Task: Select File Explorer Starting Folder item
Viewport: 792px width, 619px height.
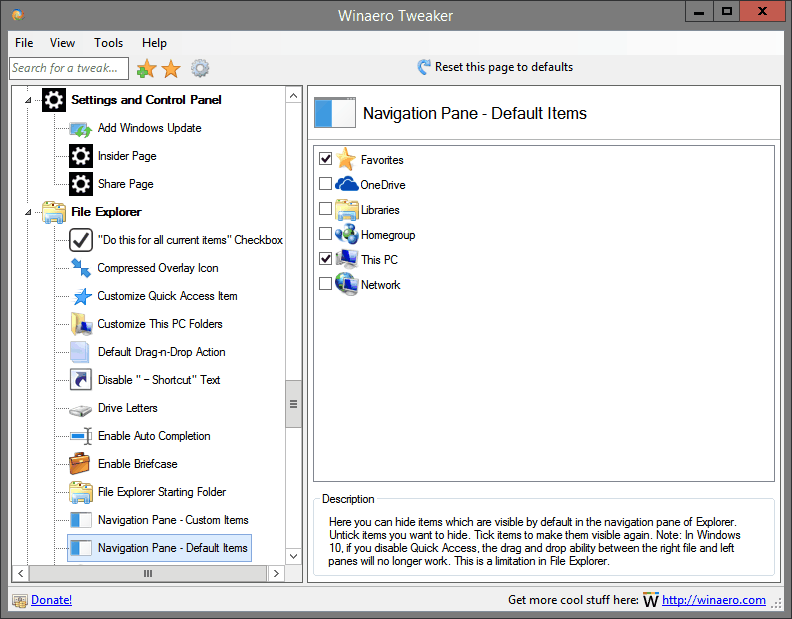Action: pos(162,492)
